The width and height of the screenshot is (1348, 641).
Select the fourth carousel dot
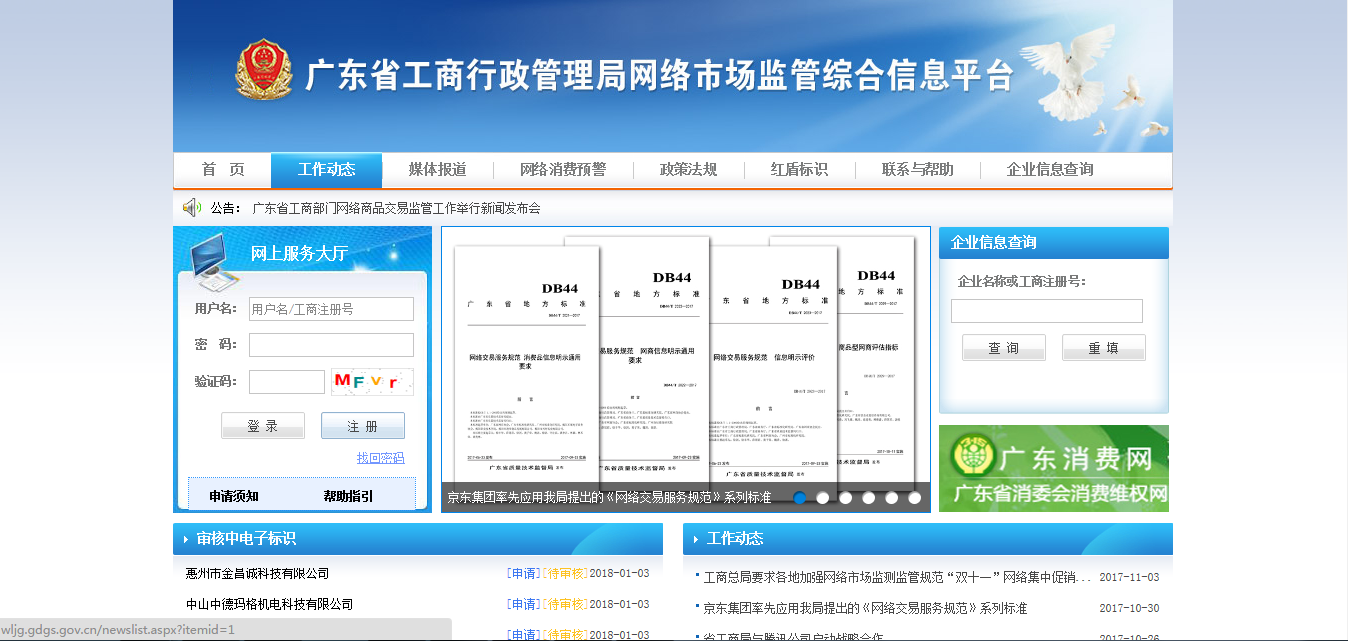(x=869, y=497)
